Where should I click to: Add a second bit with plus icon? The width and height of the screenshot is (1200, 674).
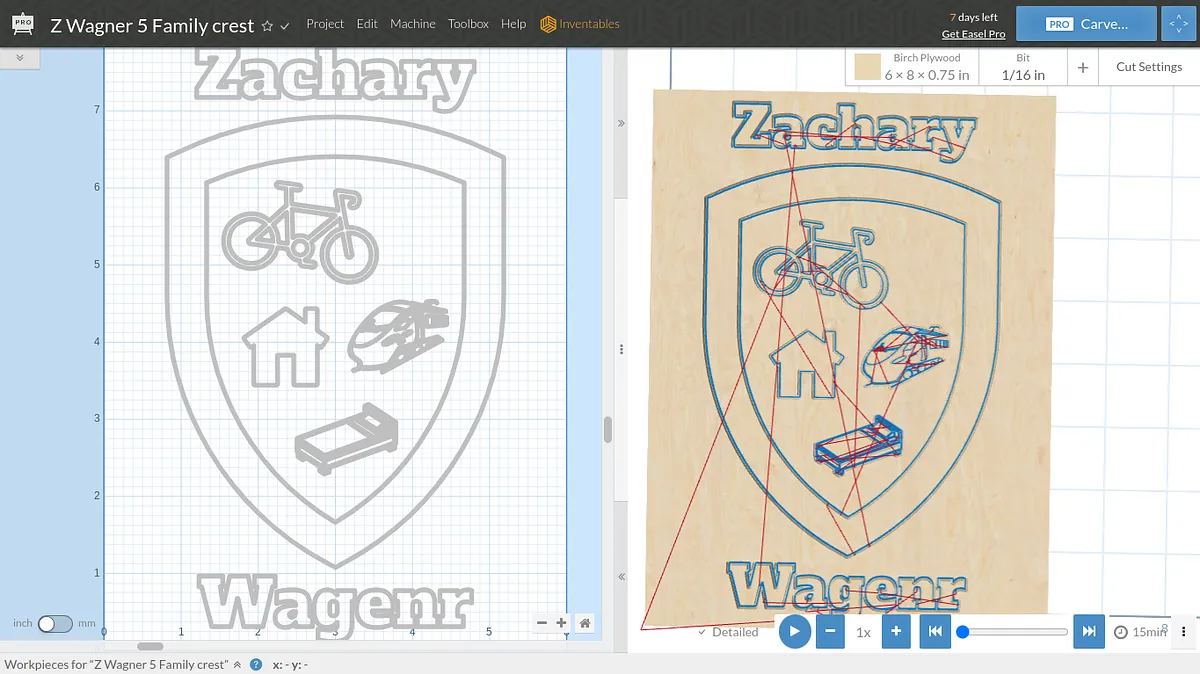[x=1083, y=67]
